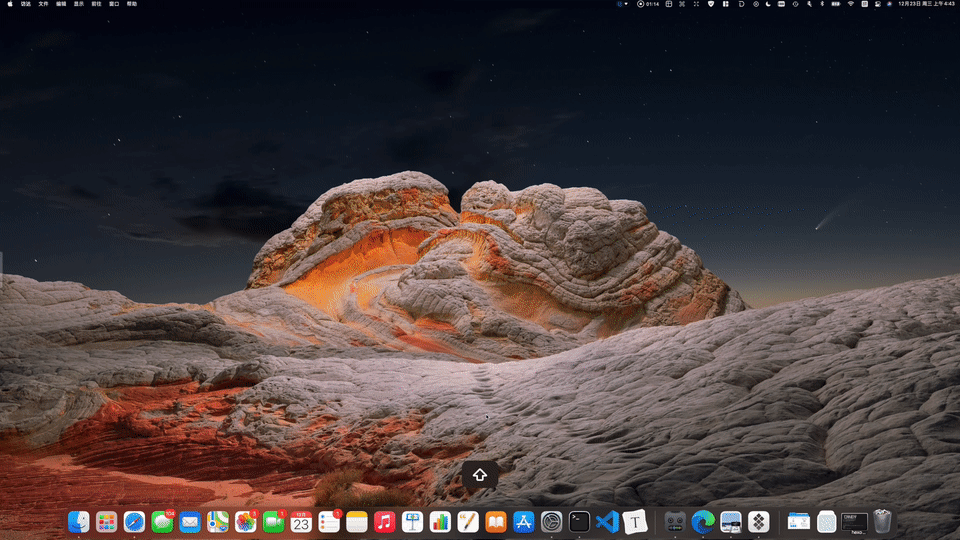Open Microsoft Edge in the dock

[703, 521]
